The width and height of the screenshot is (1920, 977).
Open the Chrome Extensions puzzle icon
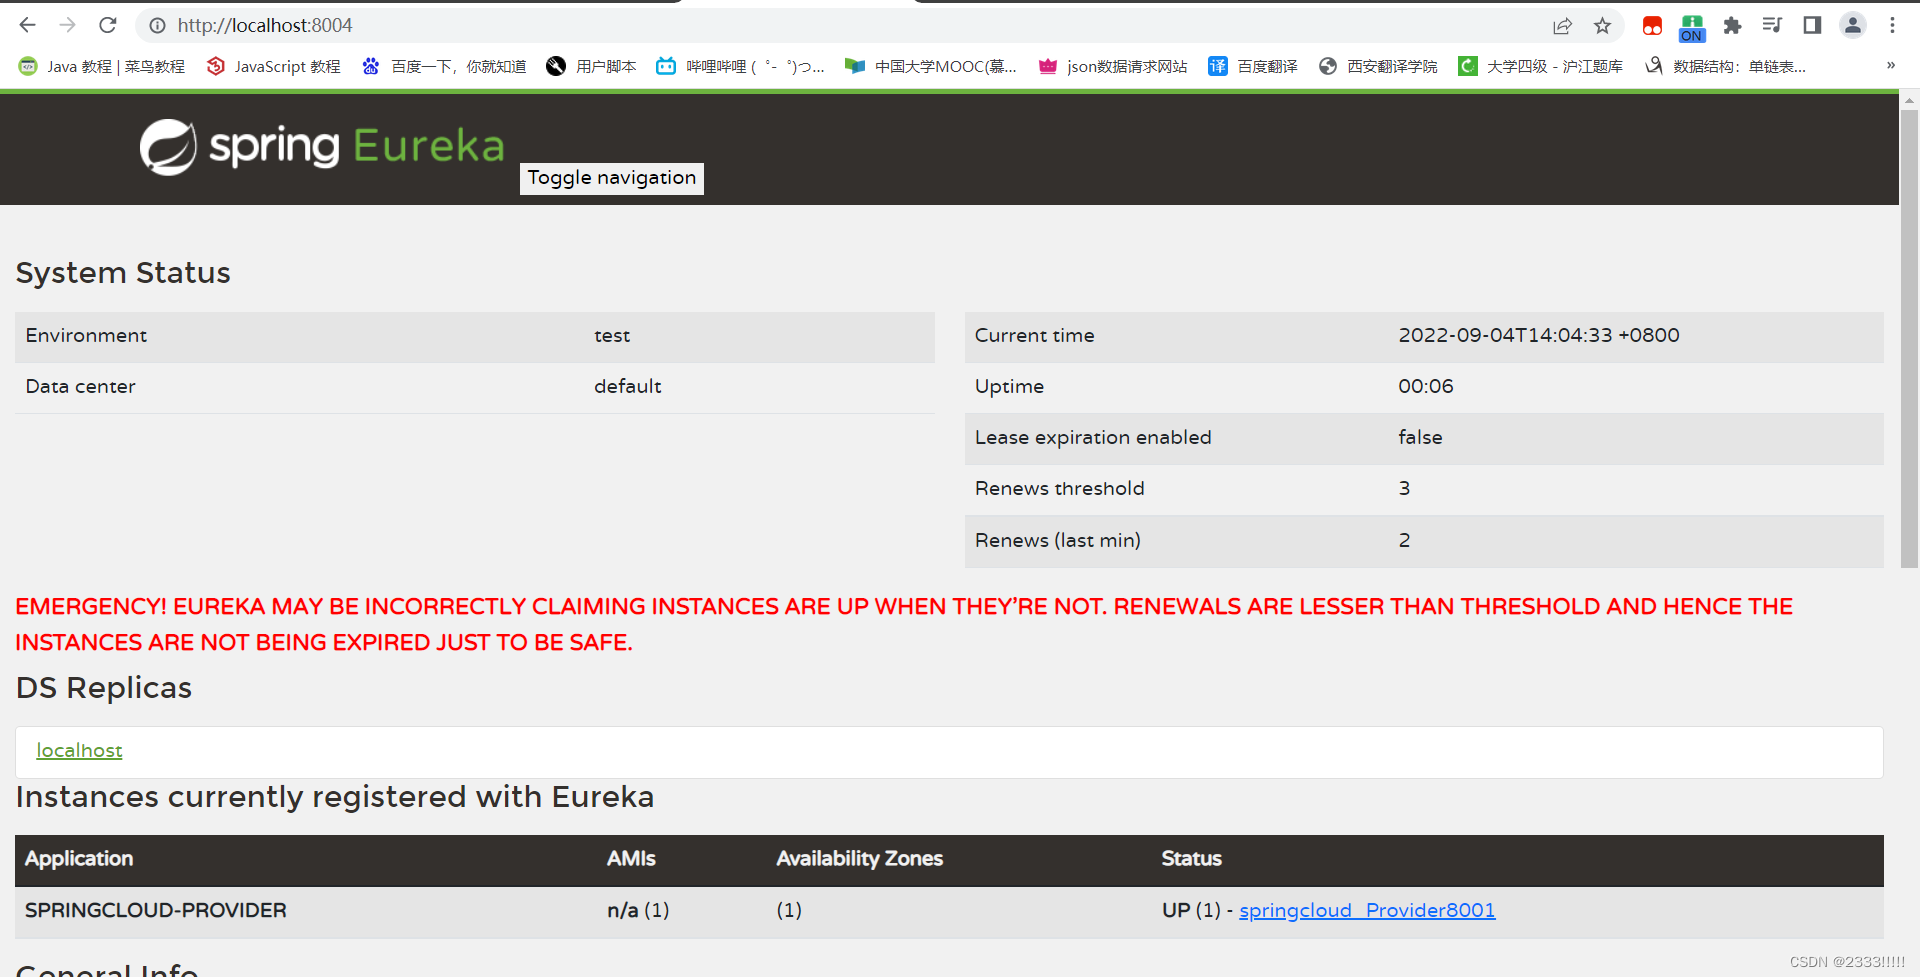tap(1732, 26)
